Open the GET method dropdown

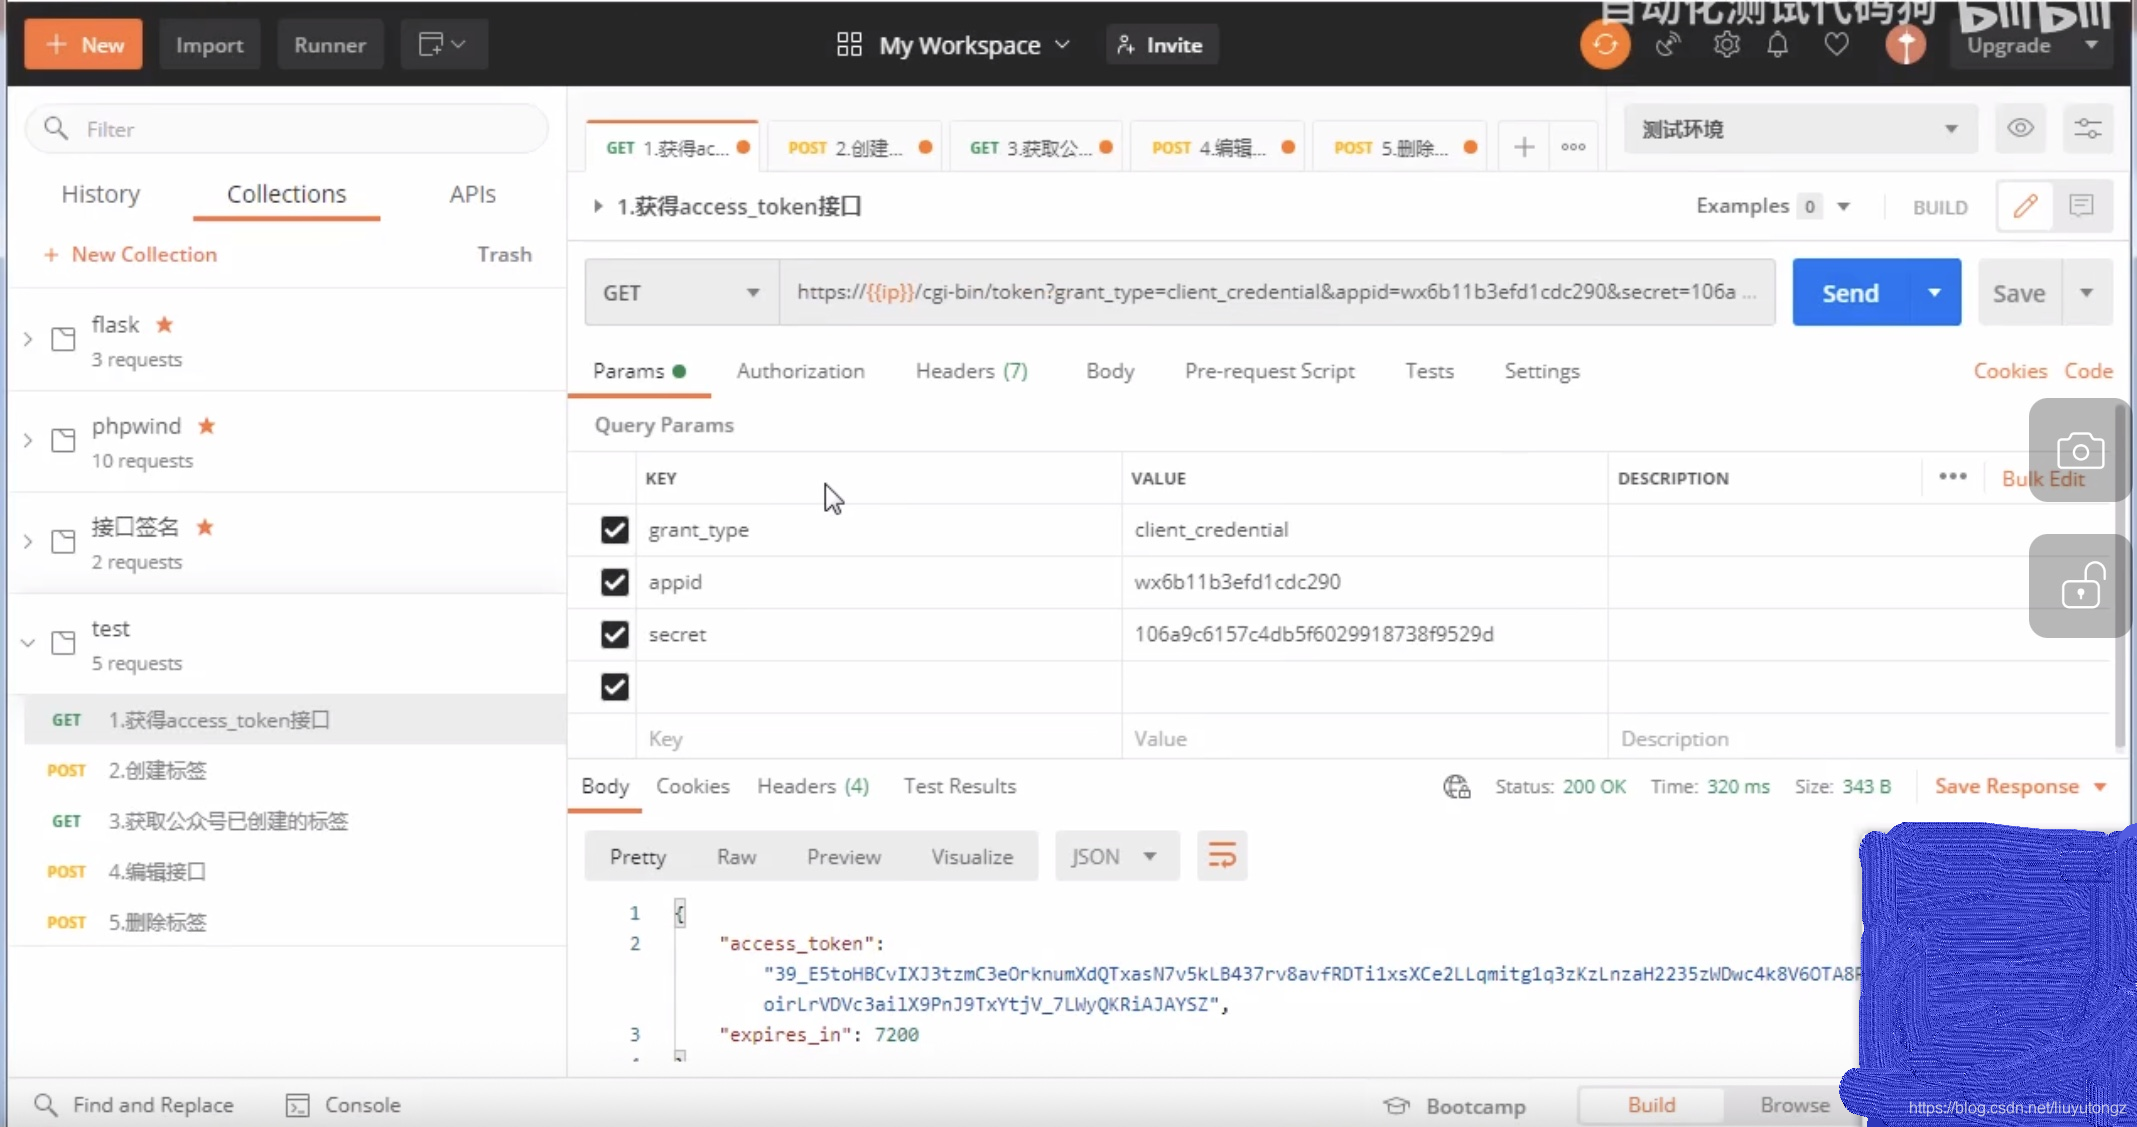tap(681, 293)
